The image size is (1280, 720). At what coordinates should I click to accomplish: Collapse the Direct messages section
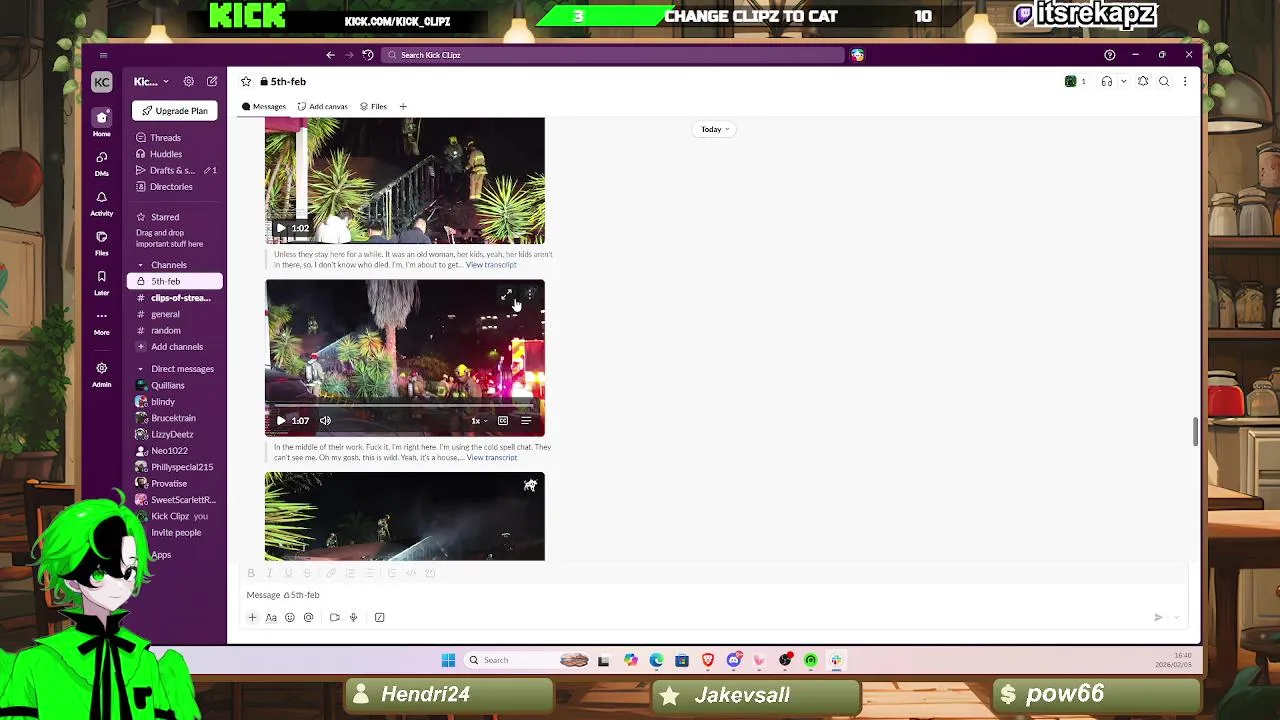click(140, 369)
